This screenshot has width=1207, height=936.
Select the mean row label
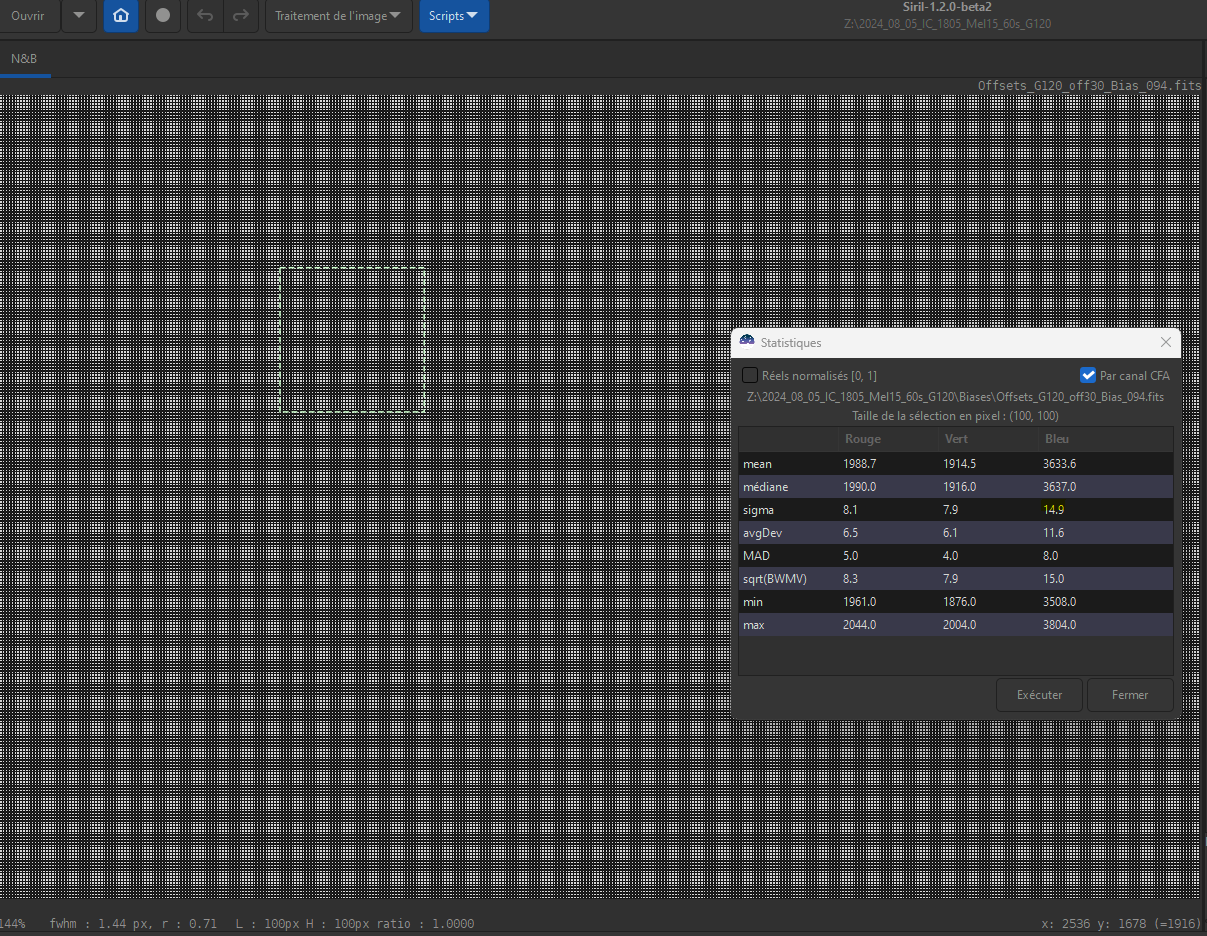click(757, 464)
